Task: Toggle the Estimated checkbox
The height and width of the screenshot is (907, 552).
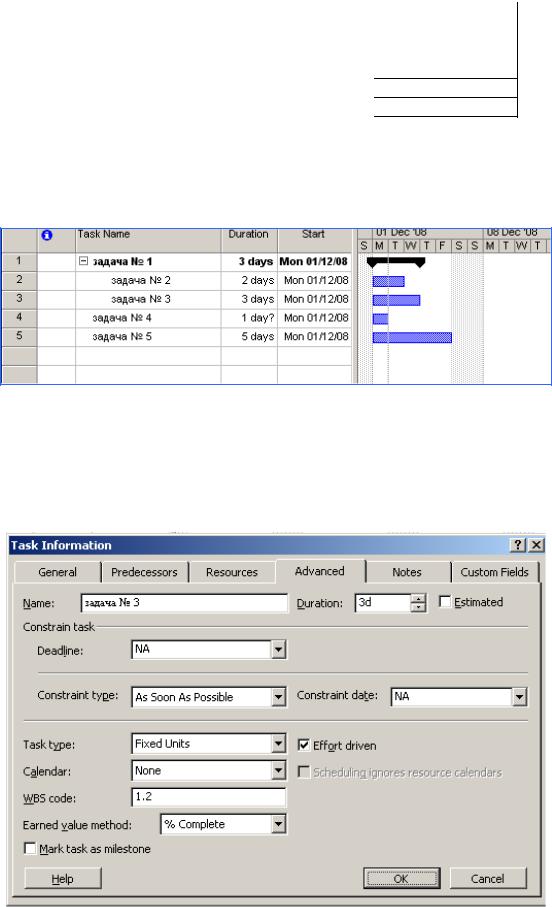Action: [445, 602]
